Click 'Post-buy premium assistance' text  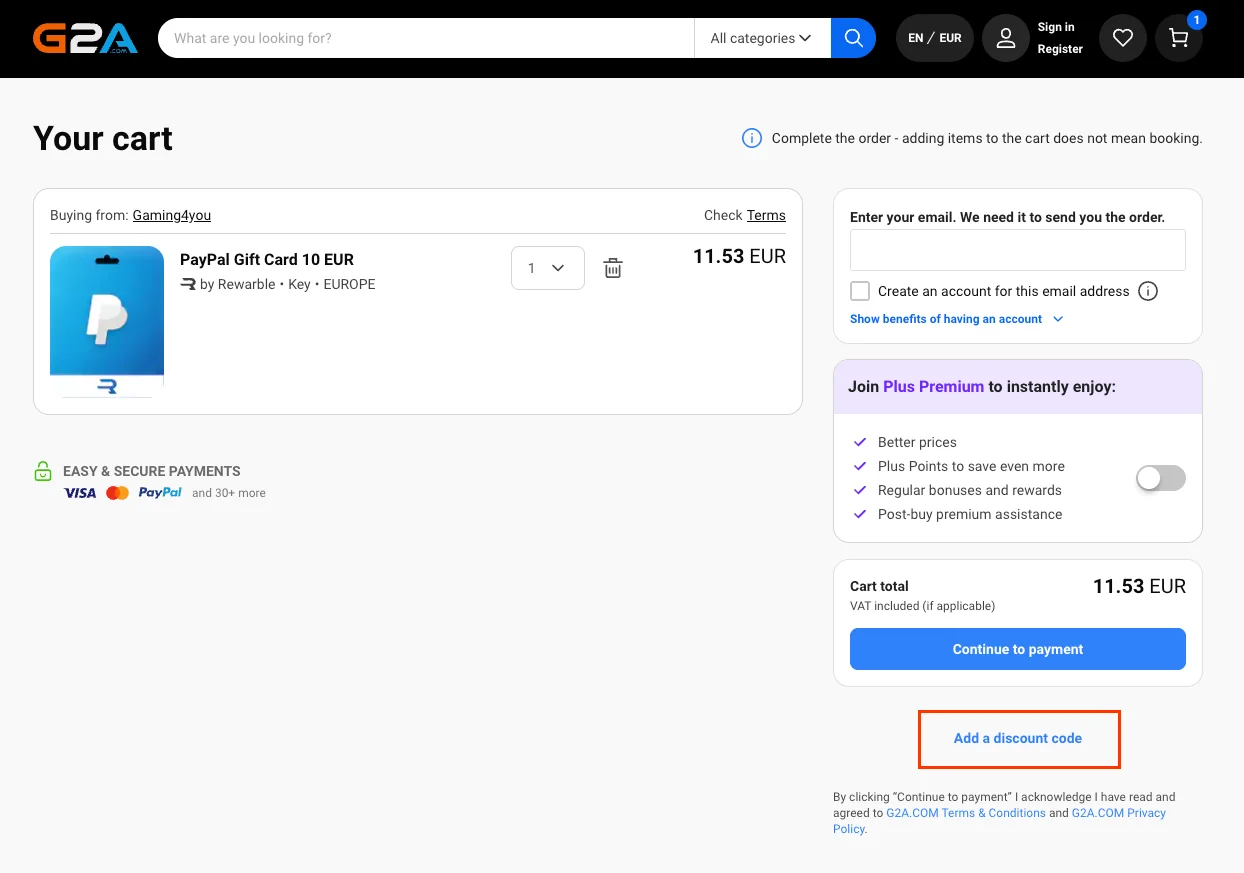970,514
